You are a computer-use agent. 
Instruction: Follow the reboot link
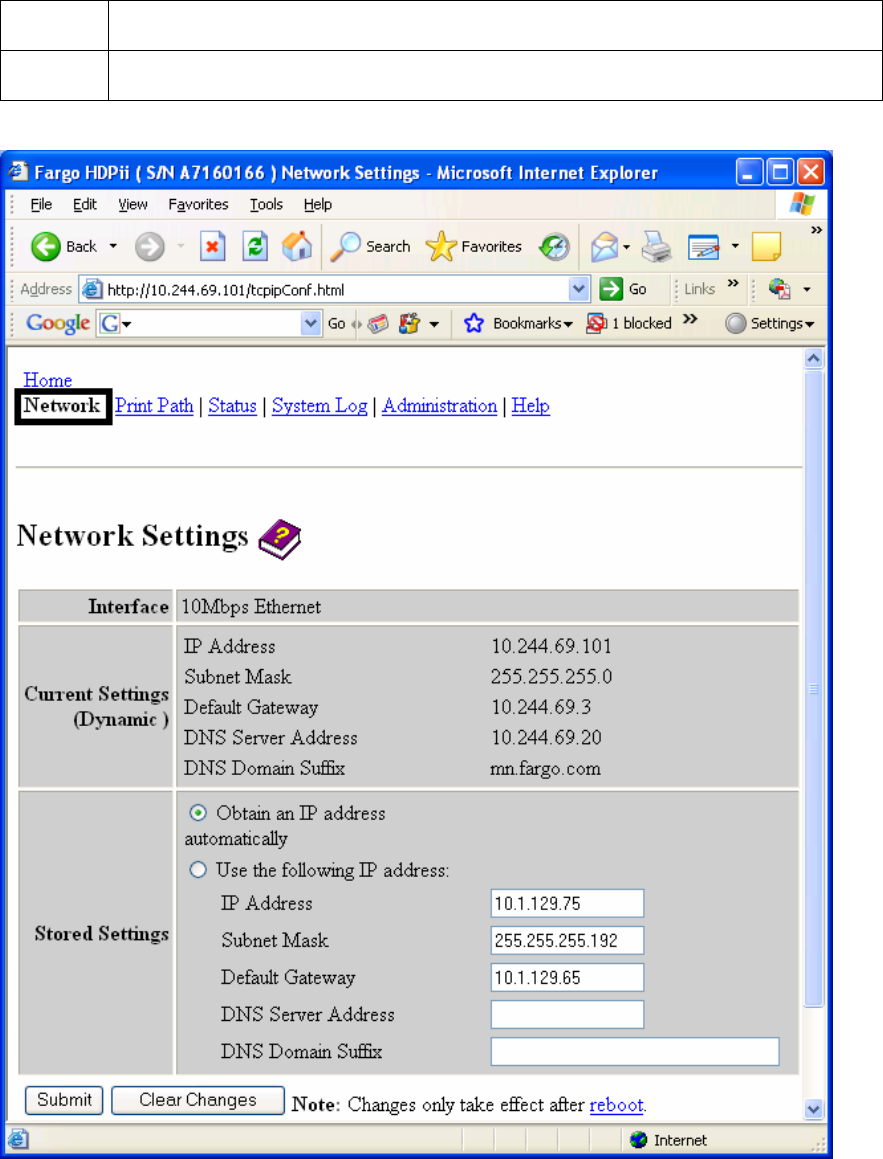pos(616,1105)
